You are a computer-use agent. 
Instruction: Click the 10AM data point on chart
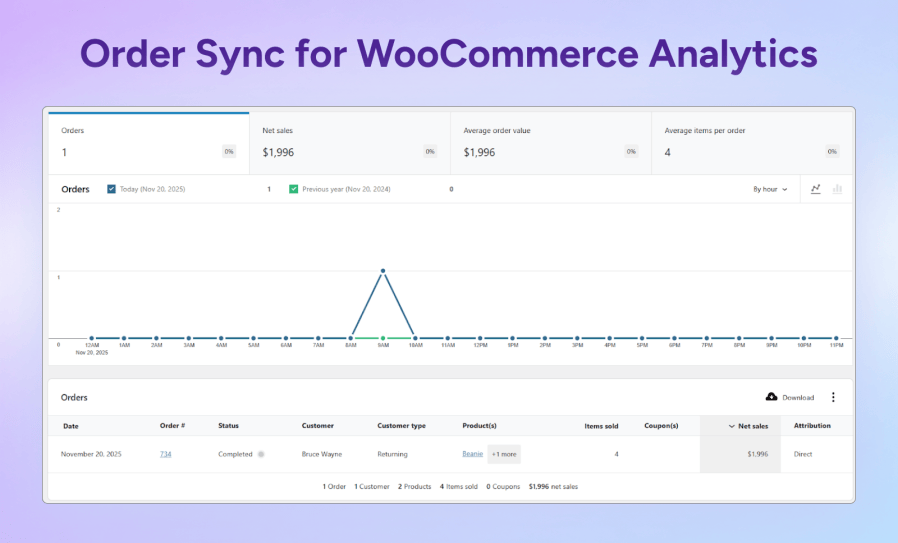415,339
